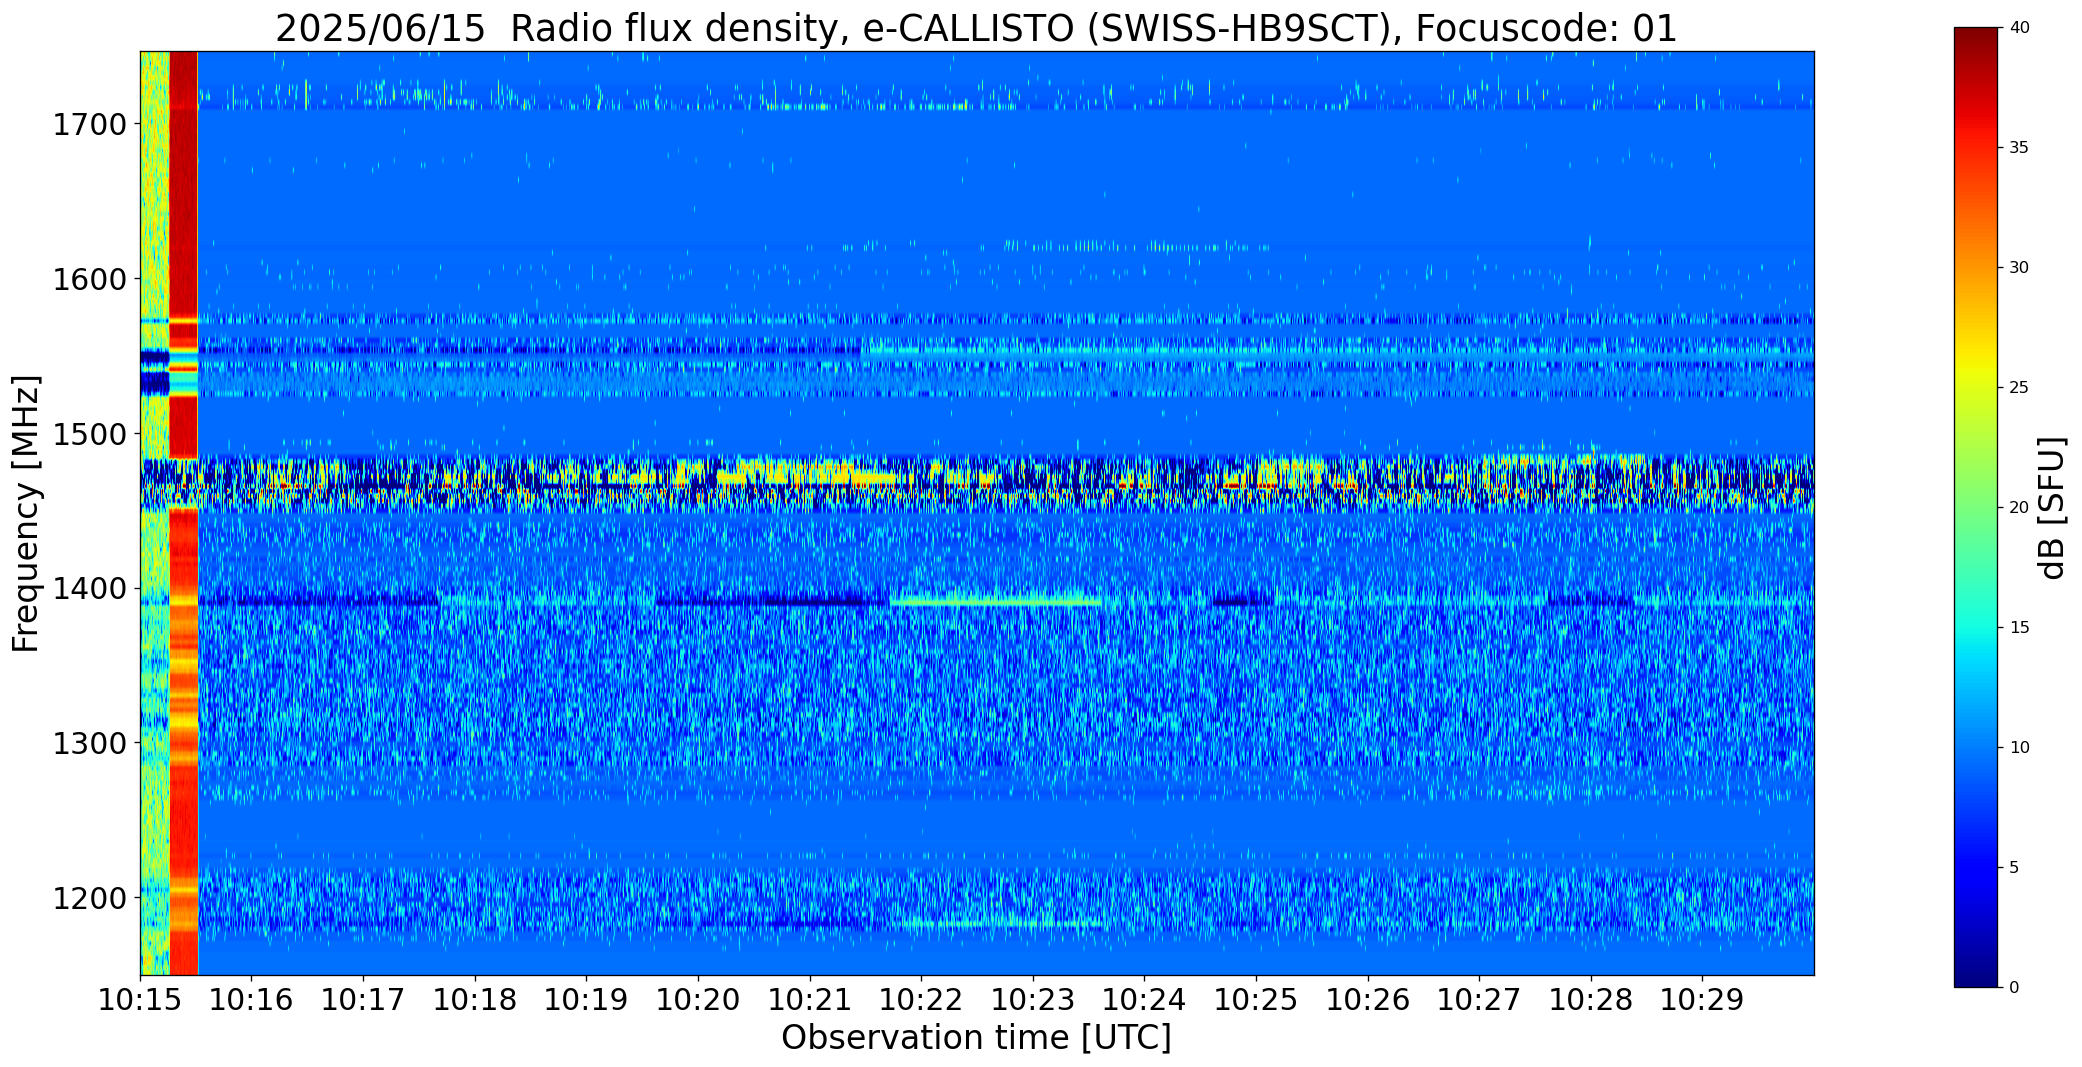This screenshot has width=2082, height=1067.
Task: Click the 10:15 time tick label
Action: click(140, 1000)
